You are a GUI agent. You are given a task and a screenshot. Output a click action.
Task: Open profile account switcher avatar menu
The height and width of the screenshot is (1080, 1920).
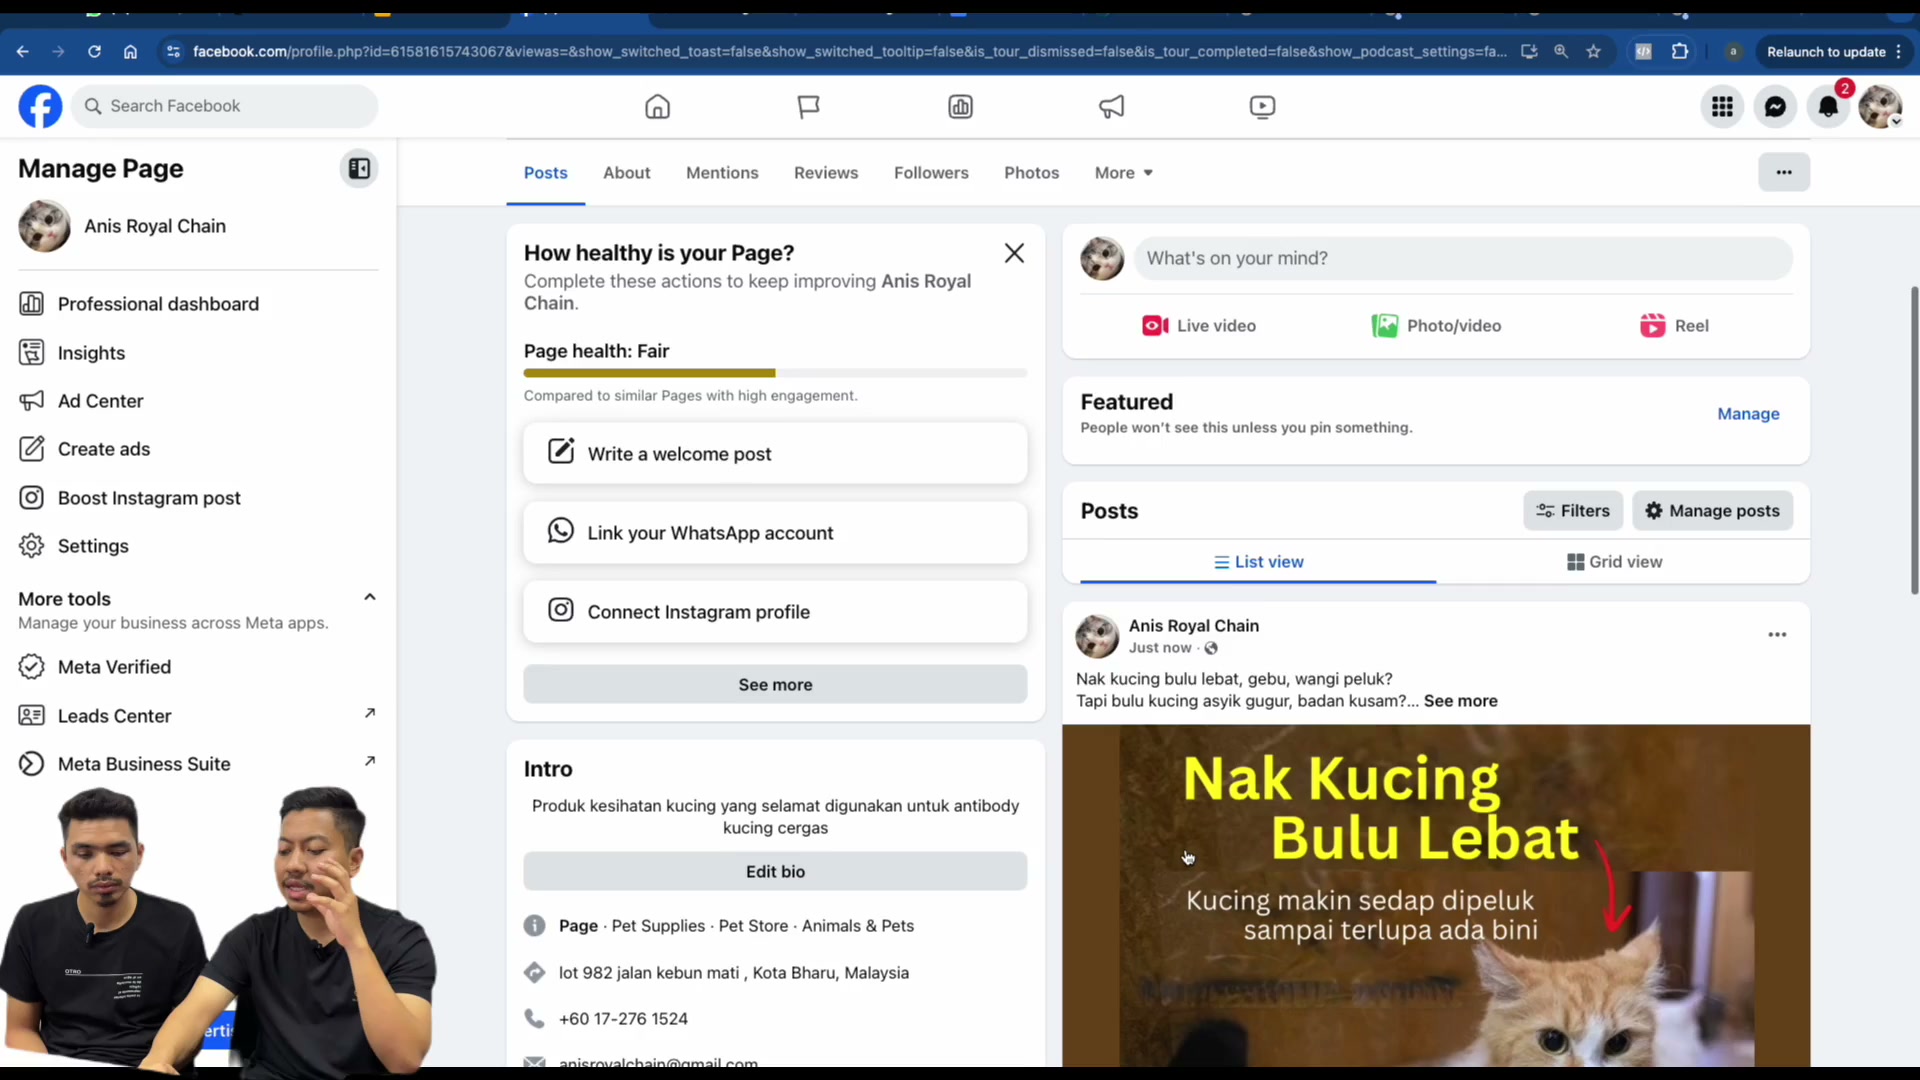click(1880, 107)
